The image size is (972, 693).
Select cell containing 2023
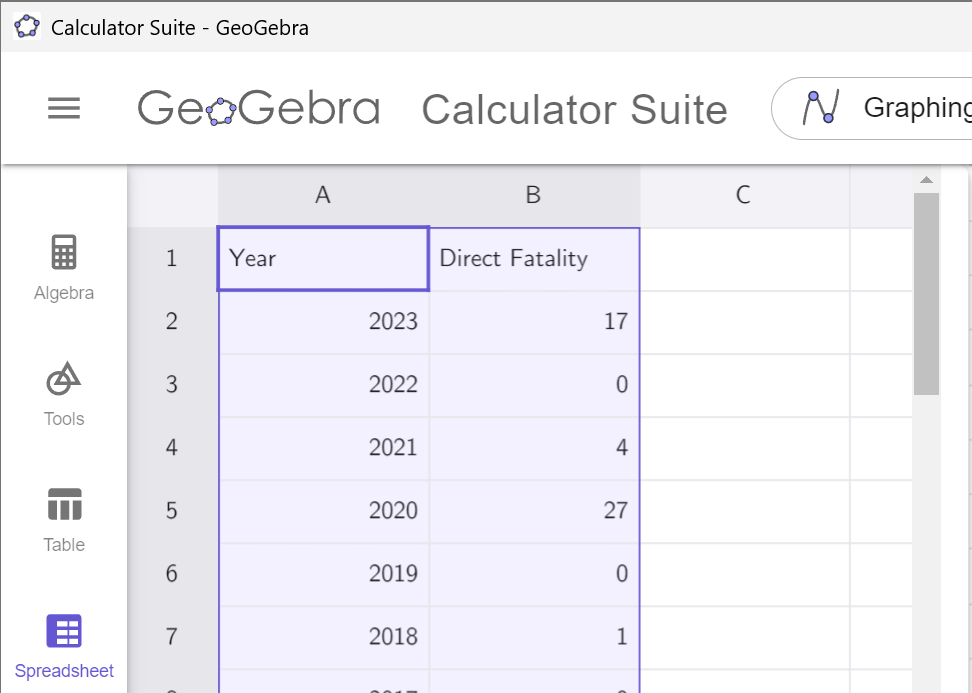pyautogui.click(x=324, y=322)
